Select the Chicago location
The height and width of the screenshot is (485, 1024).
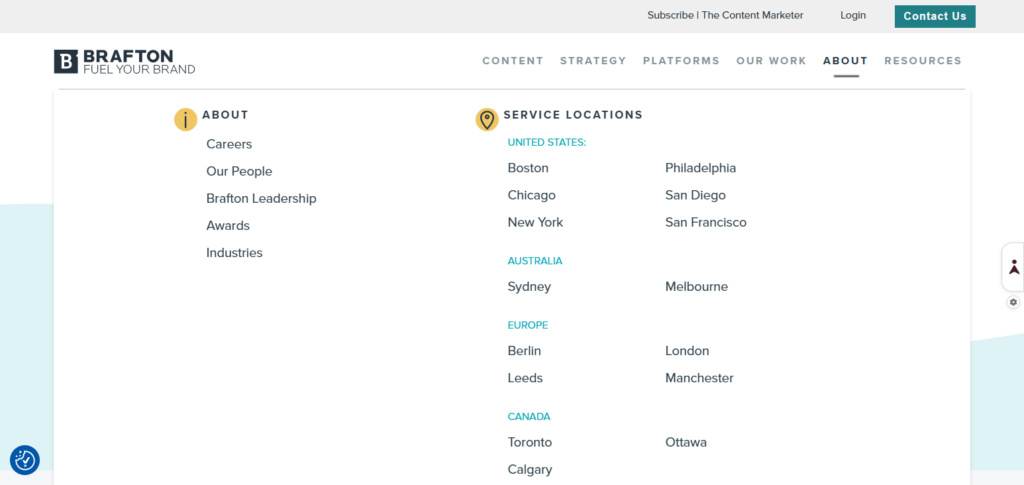point(532,195)
